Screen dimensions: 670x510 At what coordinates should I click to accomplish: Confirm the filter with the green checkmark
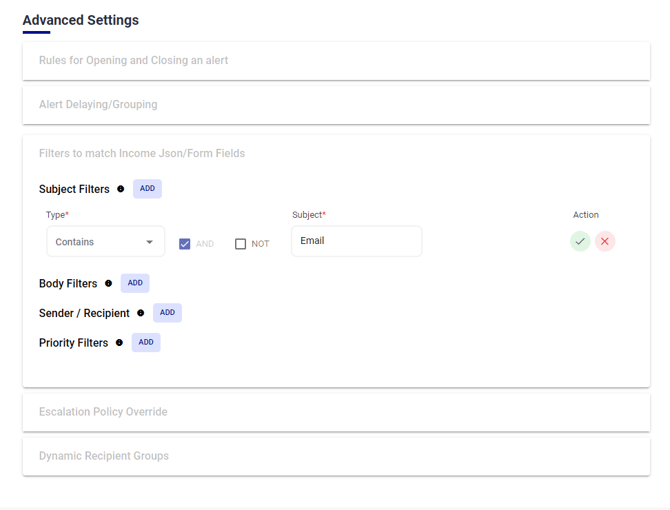click(580, 241)
